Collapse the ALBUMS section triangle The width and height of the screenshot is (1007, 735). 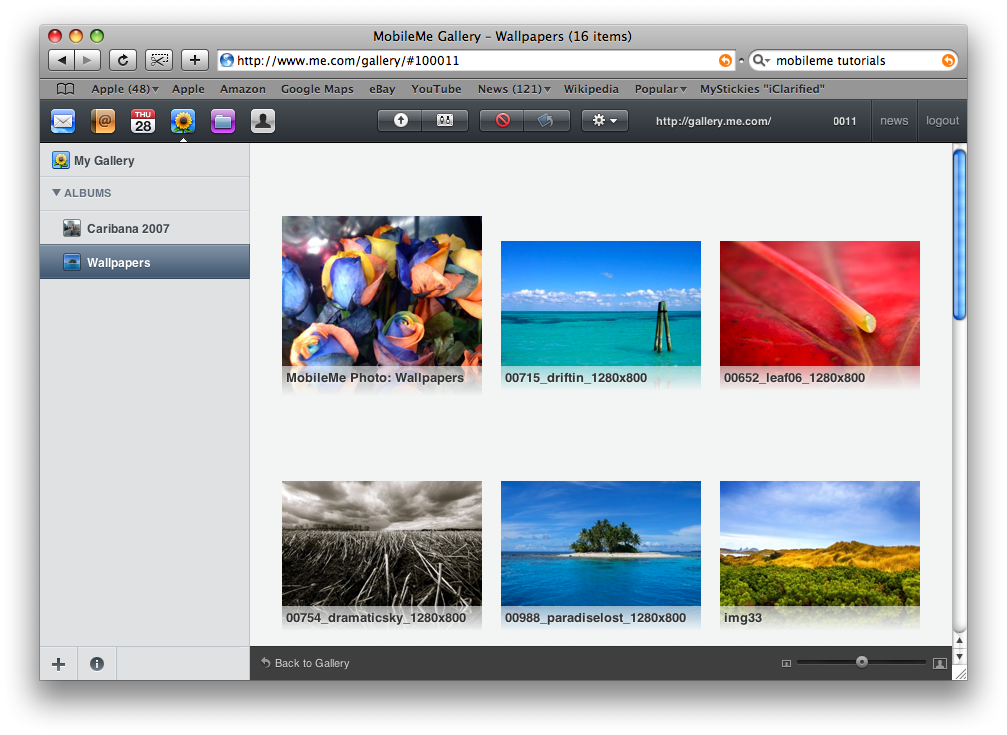click(x=57, y=193)
